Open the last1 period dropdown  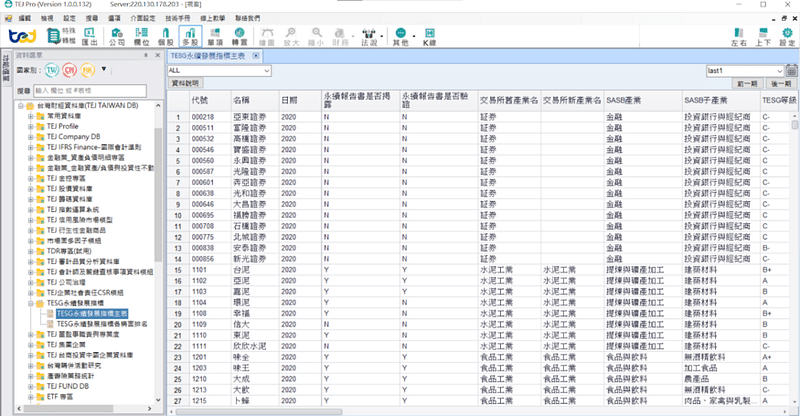coord(745,71)
